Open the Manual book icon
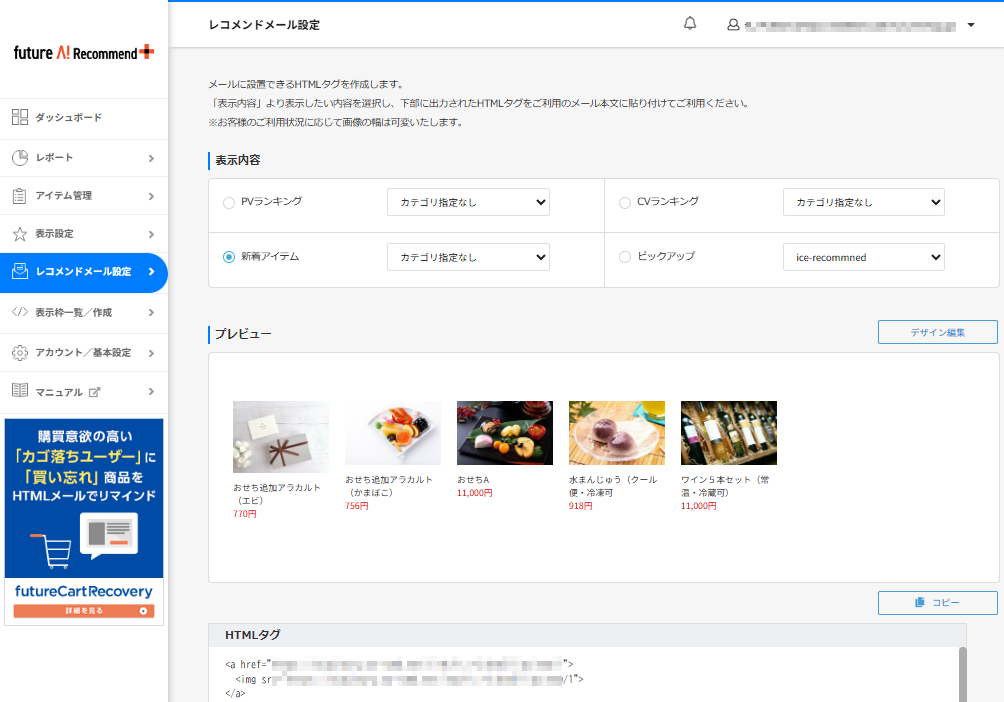 pyautogui.click(x=20, y=391)
